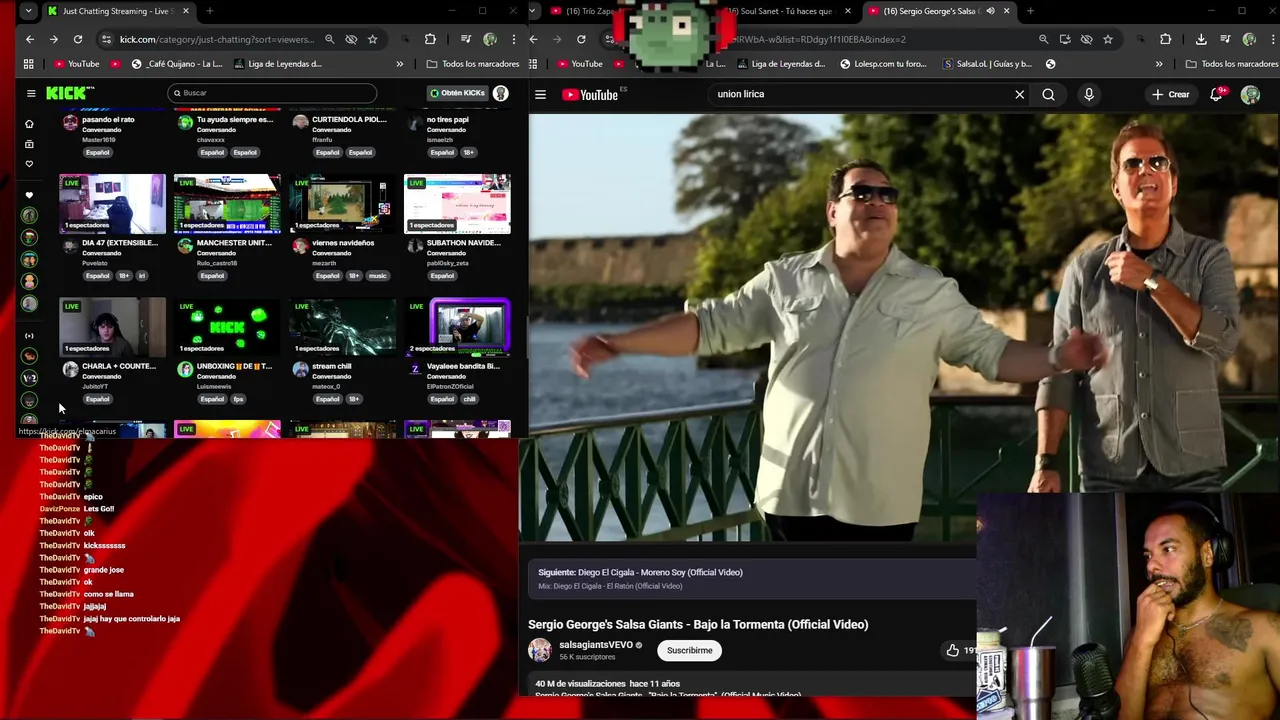Viewport: 1280px width, 720px height.
Task: Zoom magnifier icon in the Kick address bar
Action: [329, 39]
